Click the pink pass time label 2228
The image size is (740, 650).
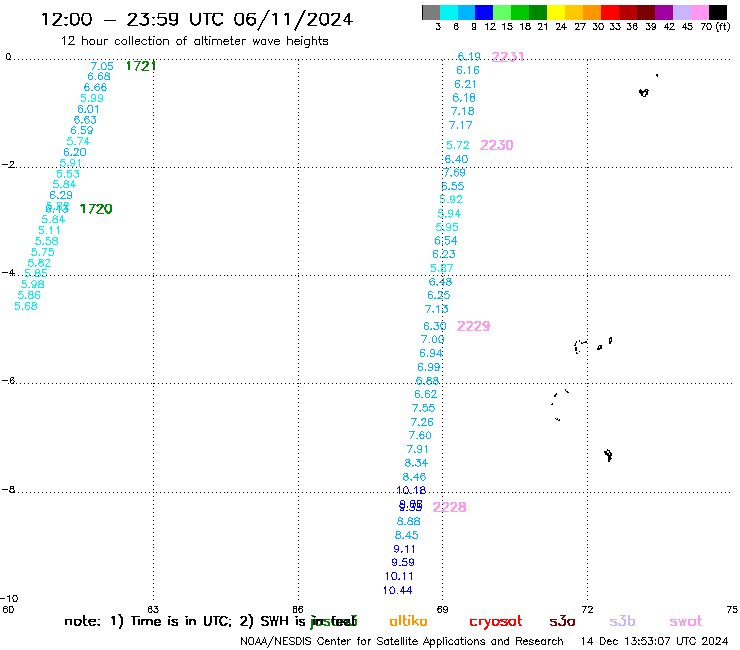449,507
